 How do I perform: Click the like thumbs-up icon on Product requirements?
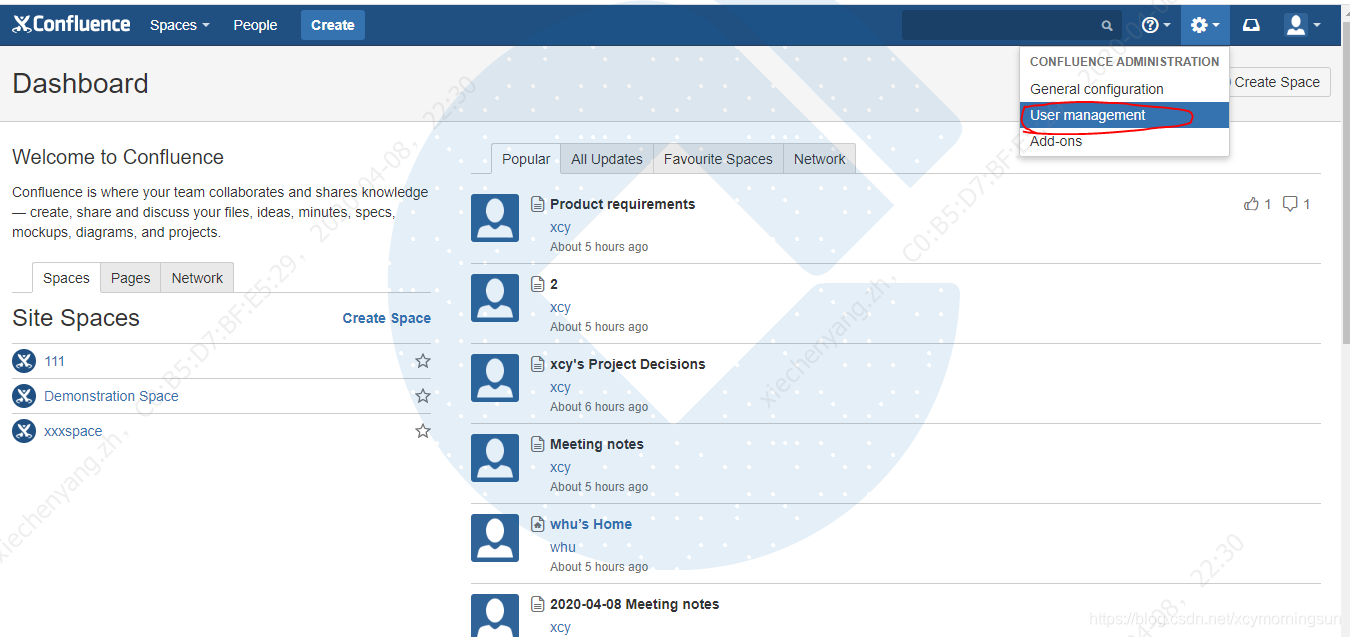1251,204
